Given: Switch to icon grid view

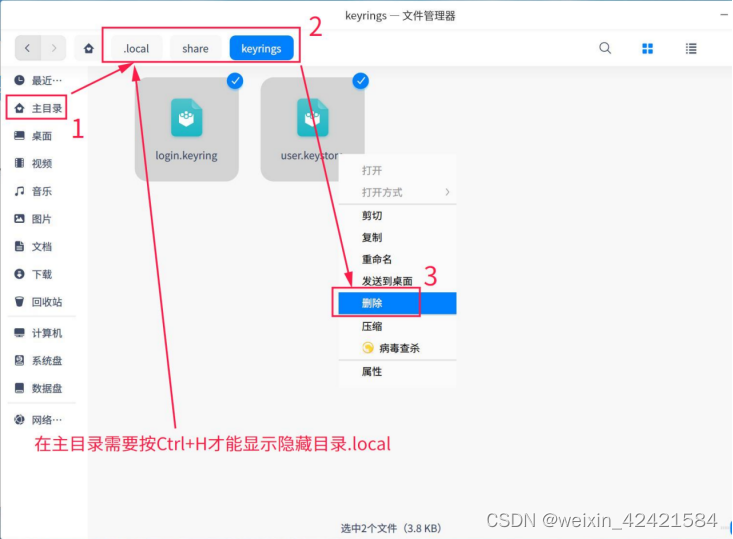Looking at the screenshot, I should click(647, 48).
